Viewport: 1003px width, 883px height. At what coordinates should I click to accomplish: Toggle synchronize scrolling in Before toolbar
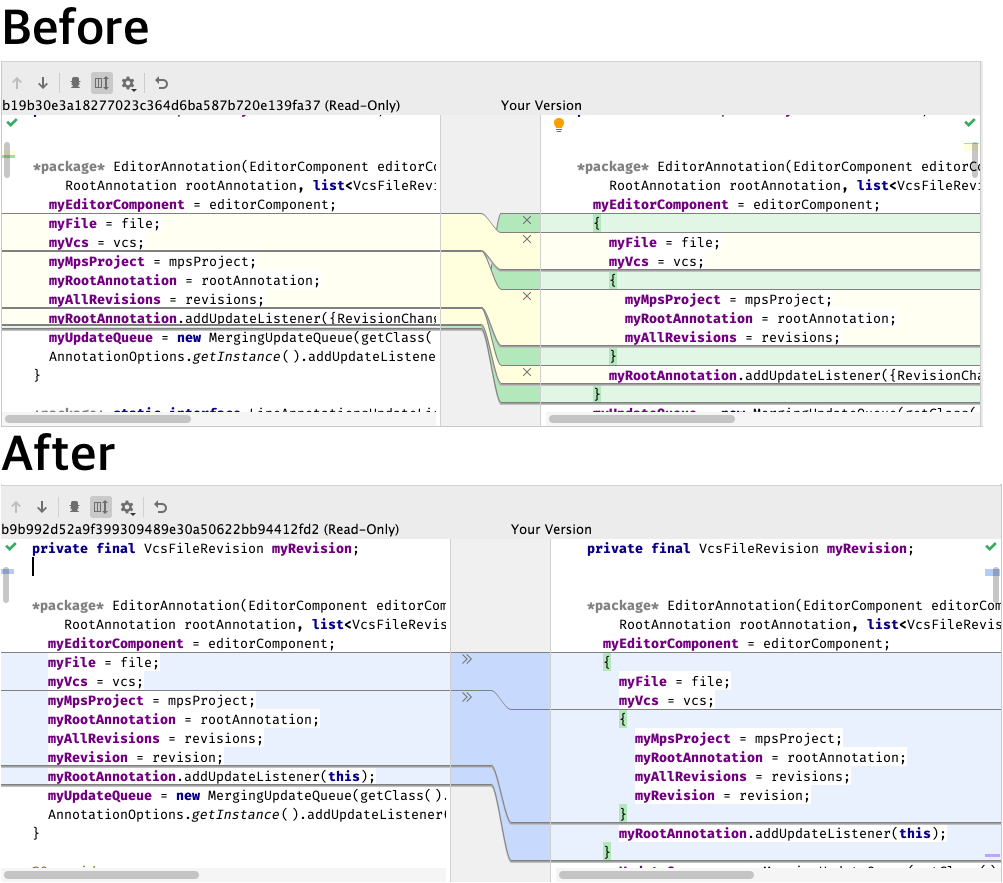pos(101,83)
